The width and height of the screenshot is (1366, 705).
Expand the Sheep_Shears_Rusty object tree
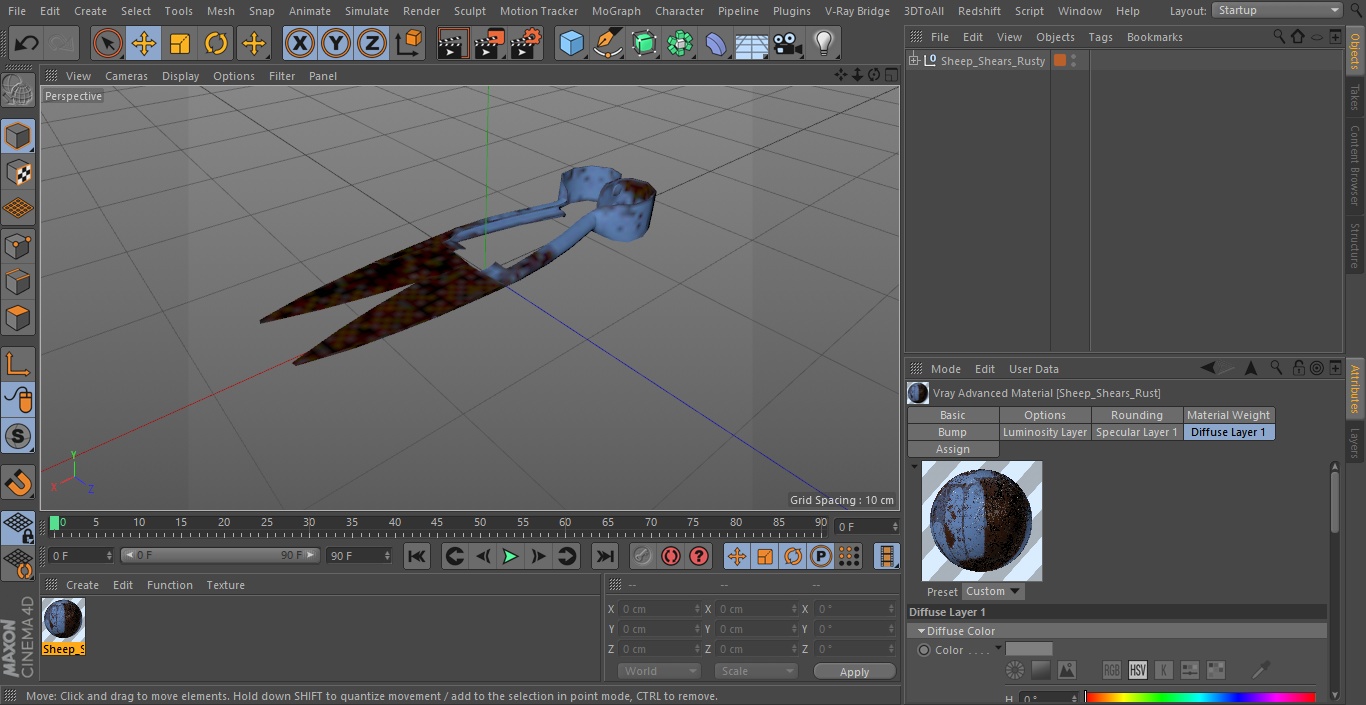tap(914, 61)
